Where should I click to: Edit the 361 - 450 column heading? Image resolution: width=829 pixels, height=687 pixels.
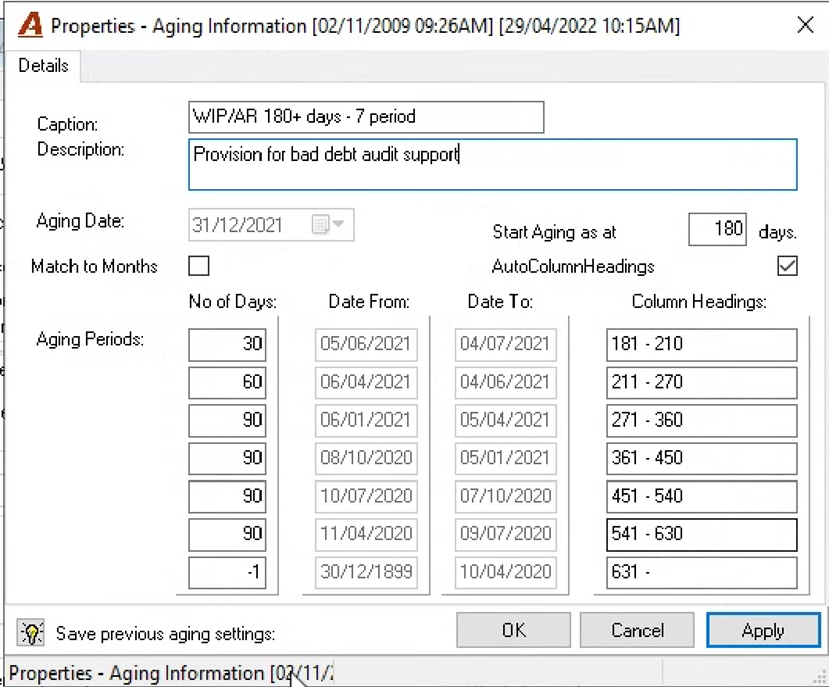click(702, 458)
